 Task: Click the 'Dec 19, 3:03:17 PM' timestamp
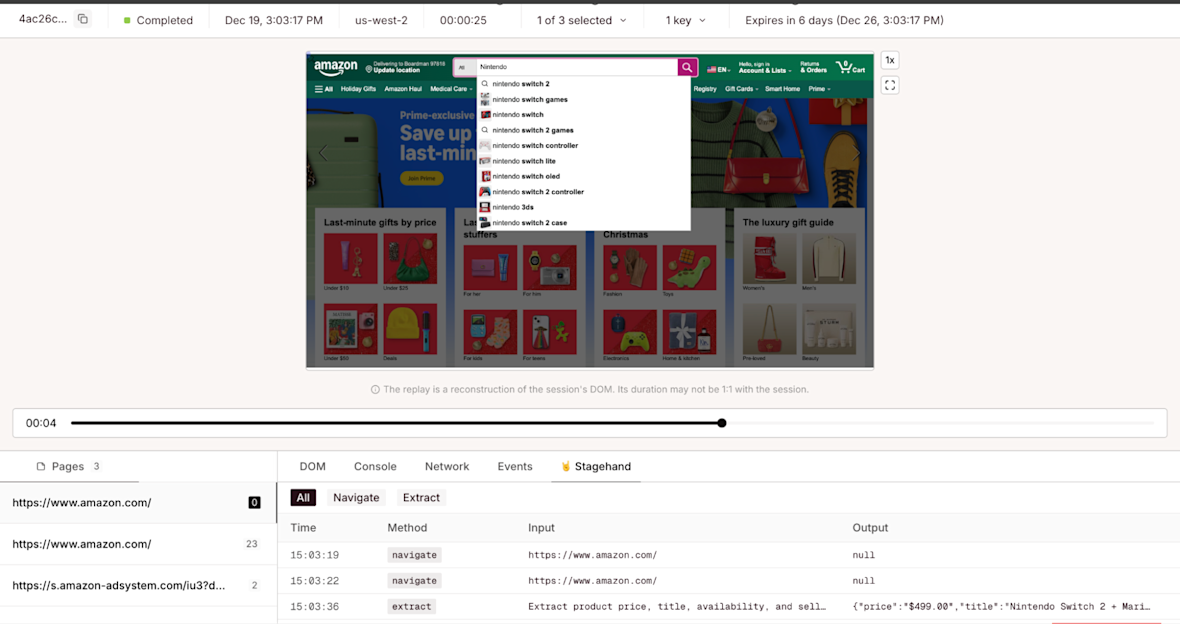click(274, 20)
